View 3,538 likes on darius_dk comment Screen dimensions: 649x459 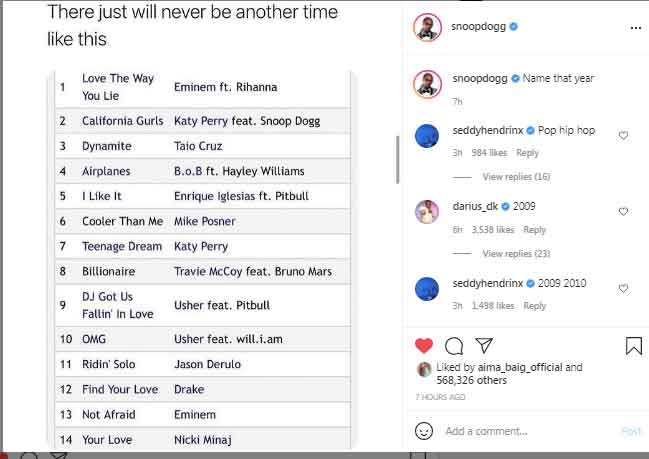(495, 230)
